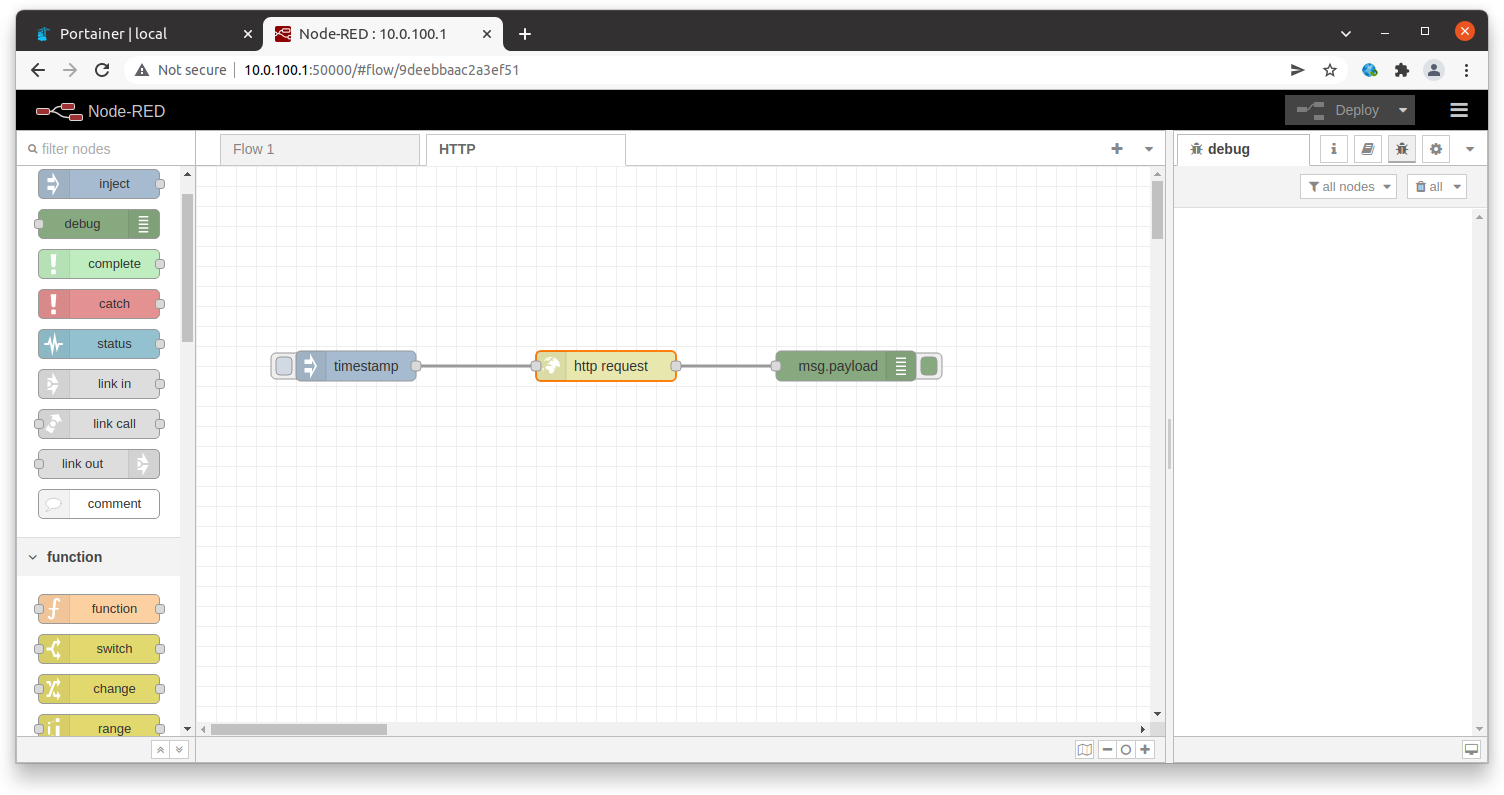Open the configuration nodes sidebar
The height and width of the screenshot is (795, 1504).
[x=1435, y=148]
